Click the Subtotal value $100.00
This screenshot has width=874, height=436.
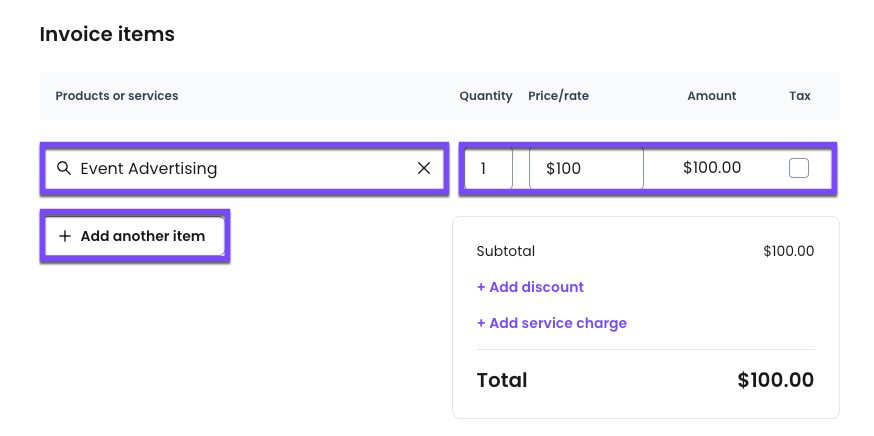(789, 251)
